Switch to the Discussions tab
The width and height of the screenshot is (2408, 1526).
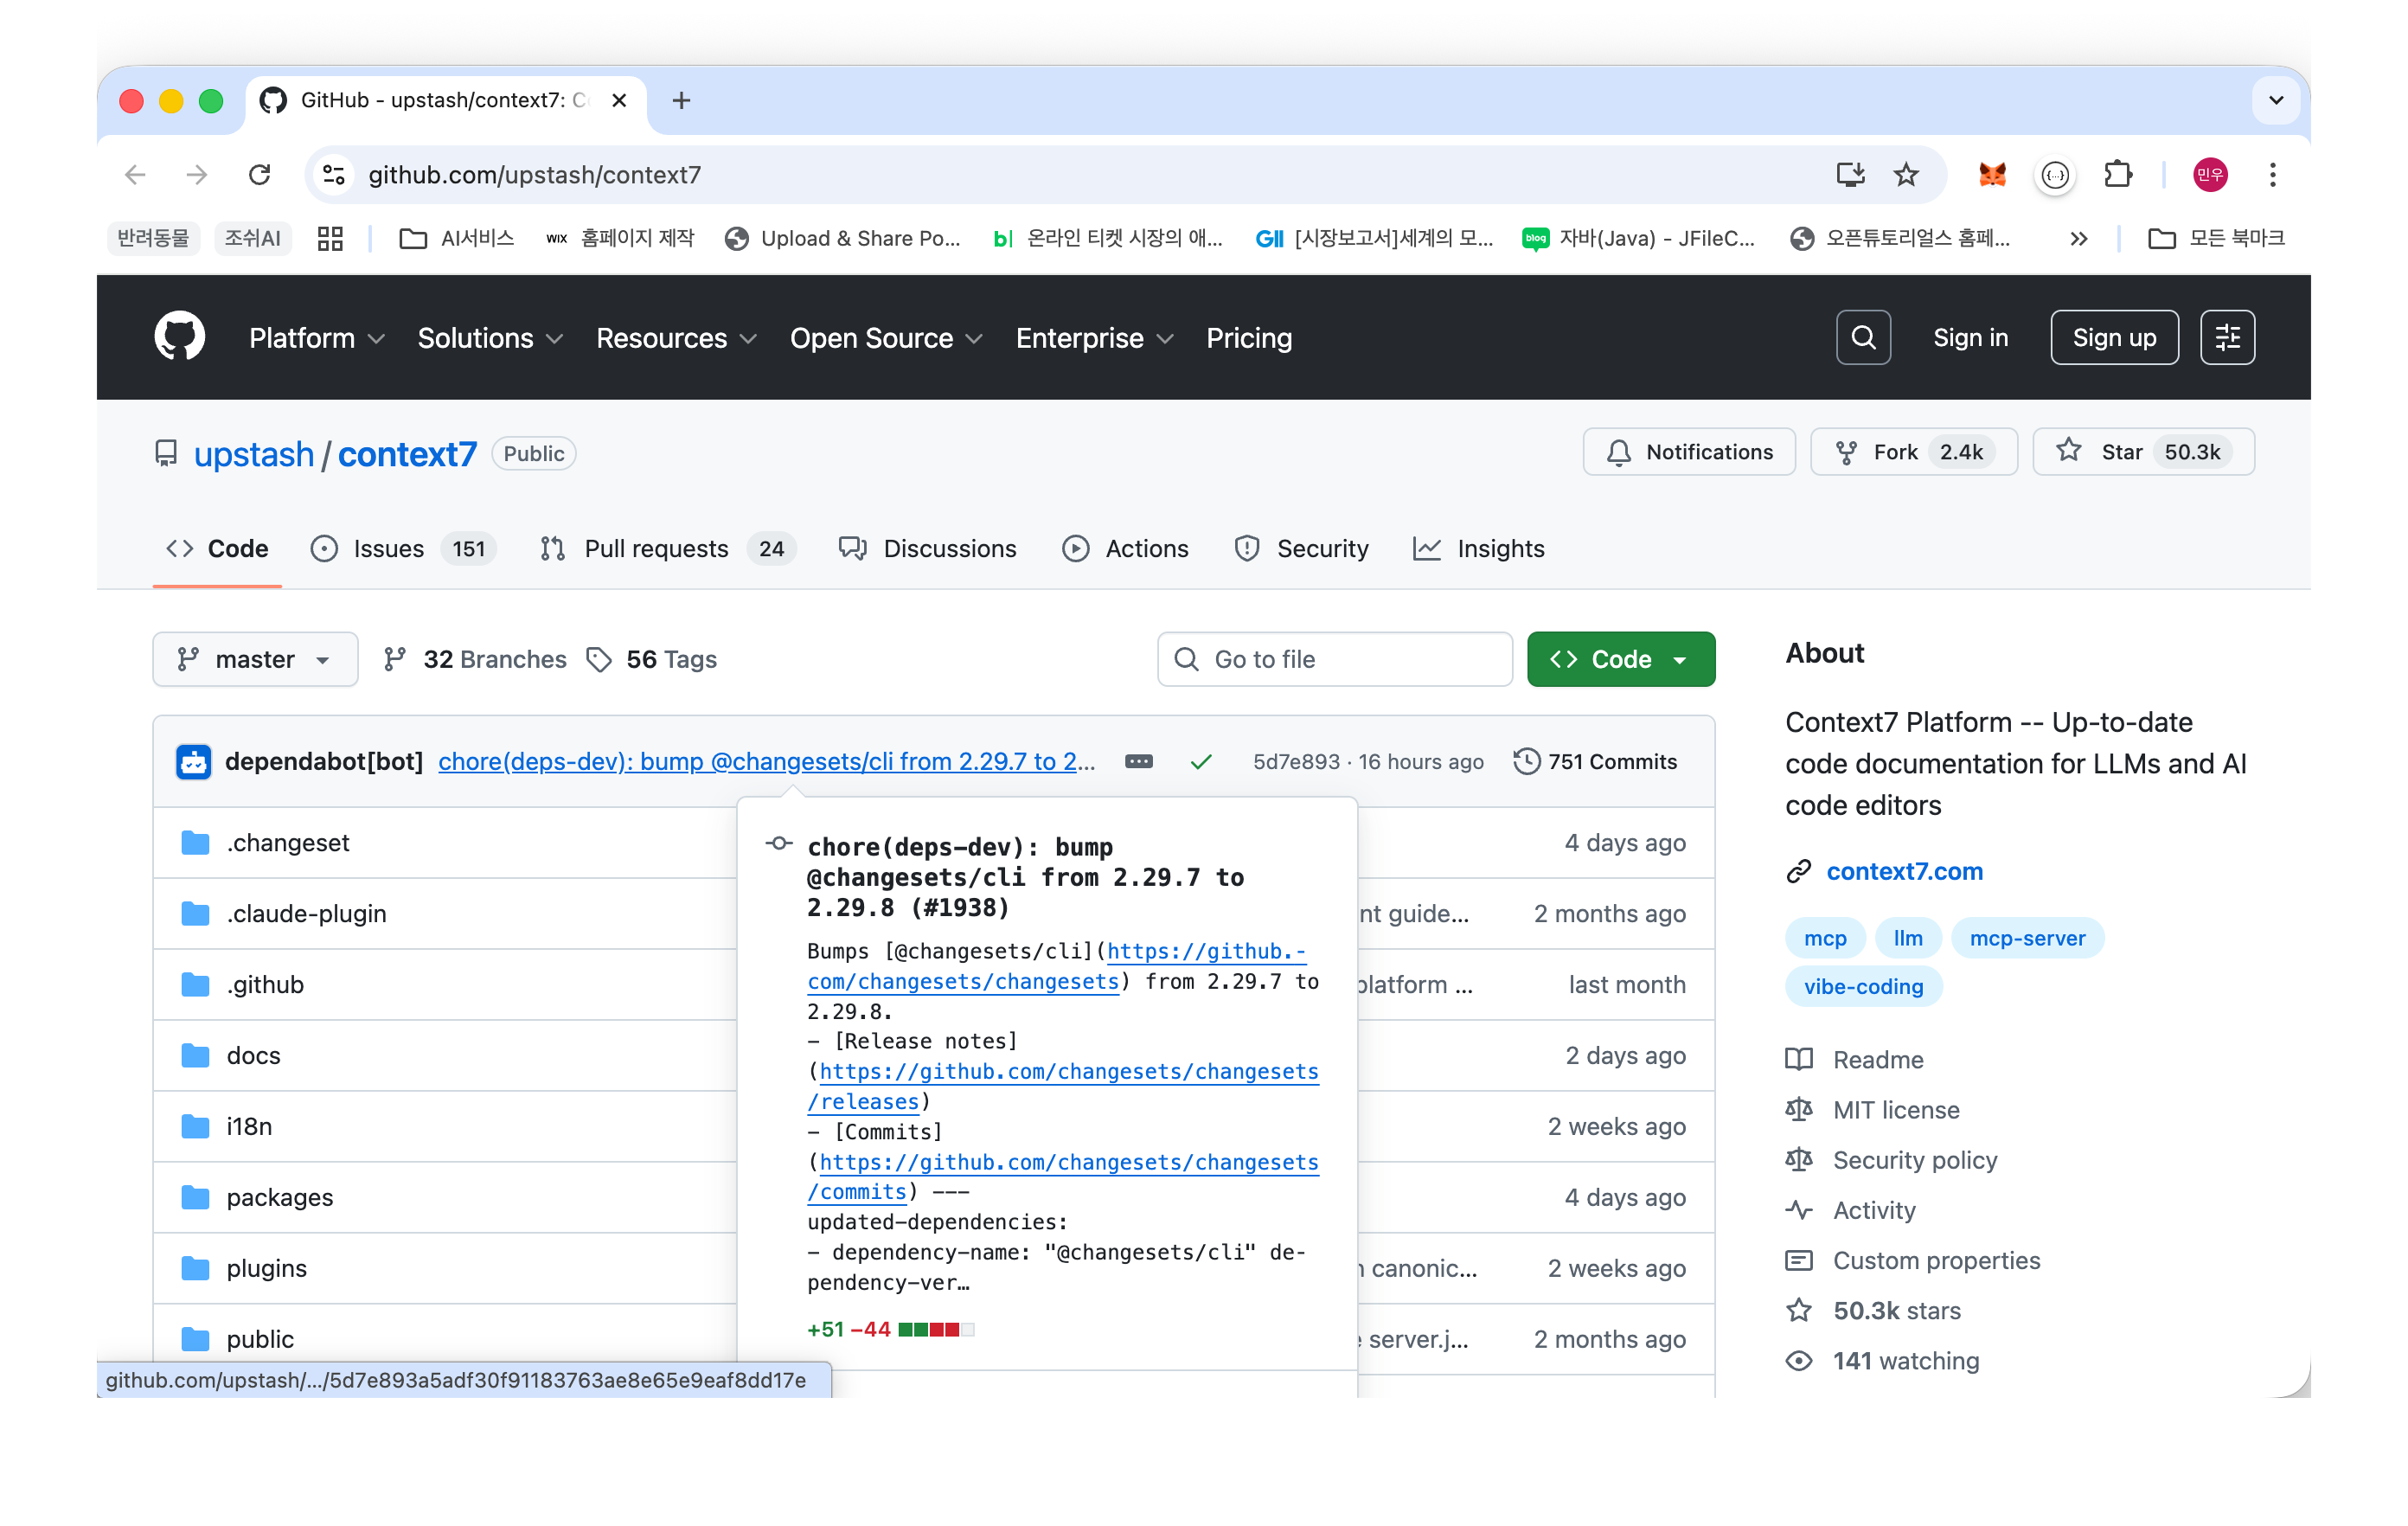pos(927,548)
